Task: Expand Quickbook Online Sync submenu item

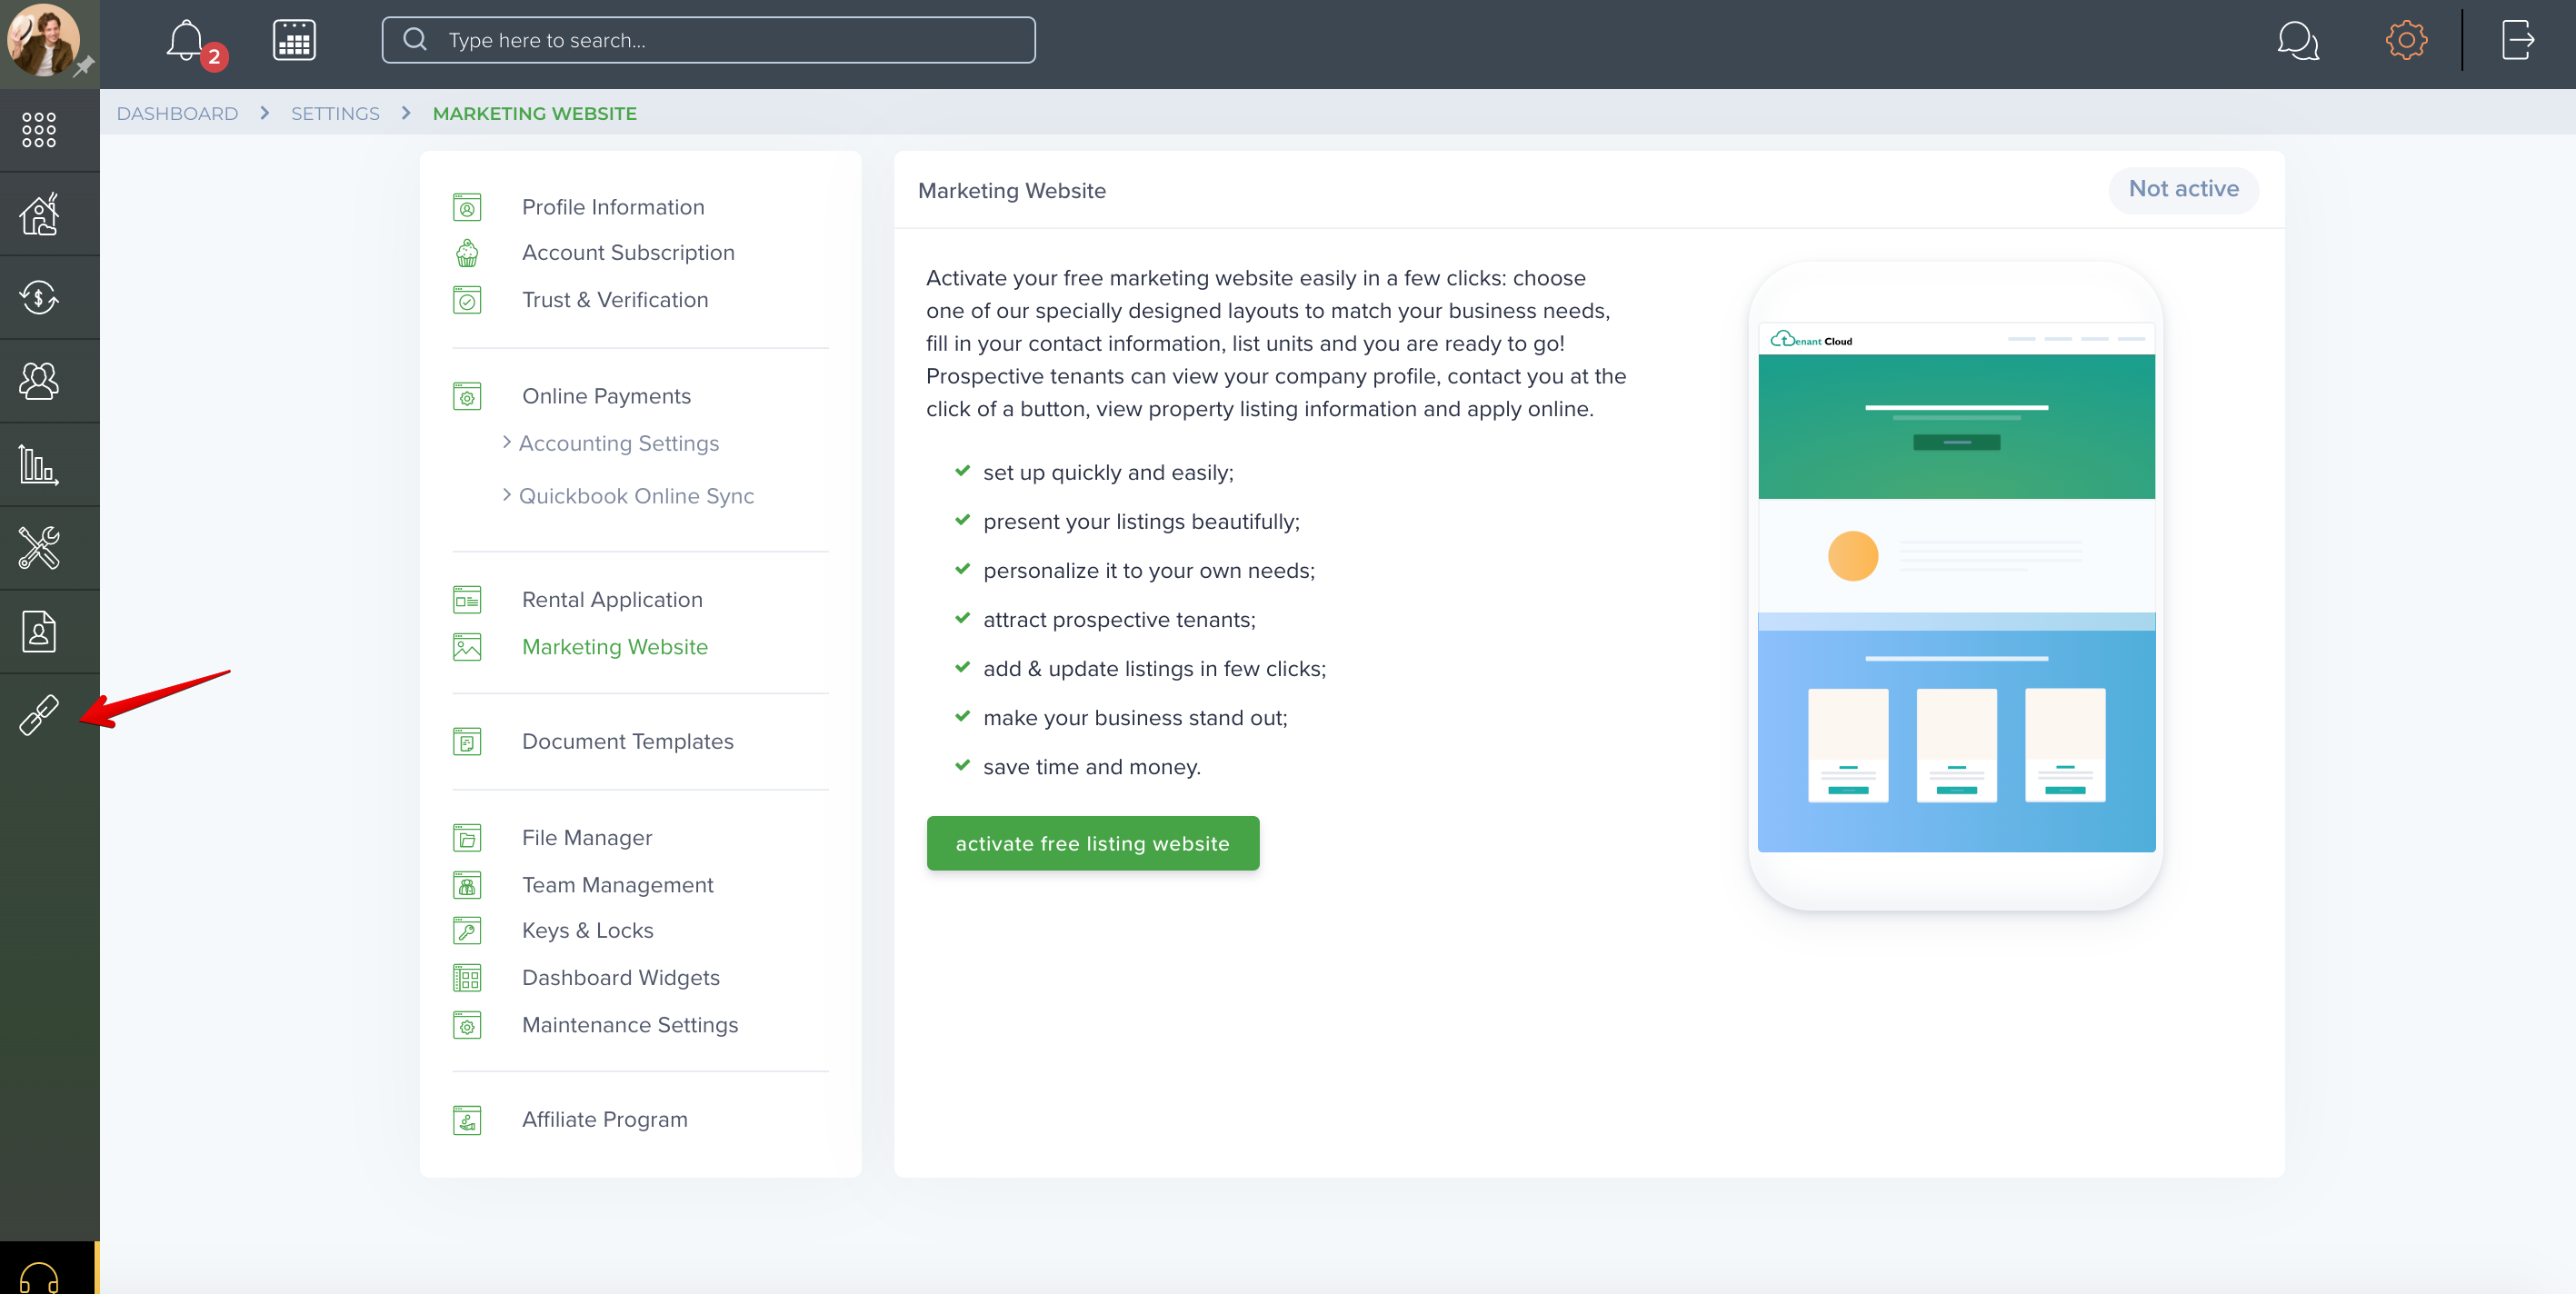Action: 628,496
